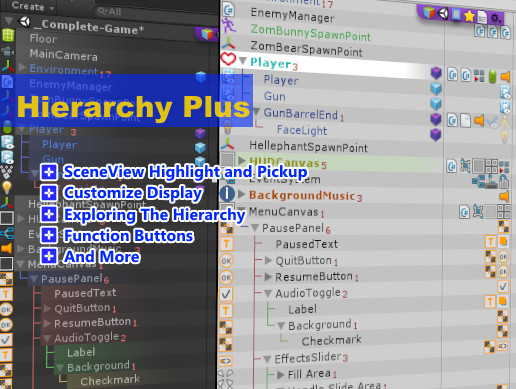Image resolution: width=516 pixels, height=389 pixels.
Task: Click the yellow star icon in purple toolbar
Action: [469, 16]
